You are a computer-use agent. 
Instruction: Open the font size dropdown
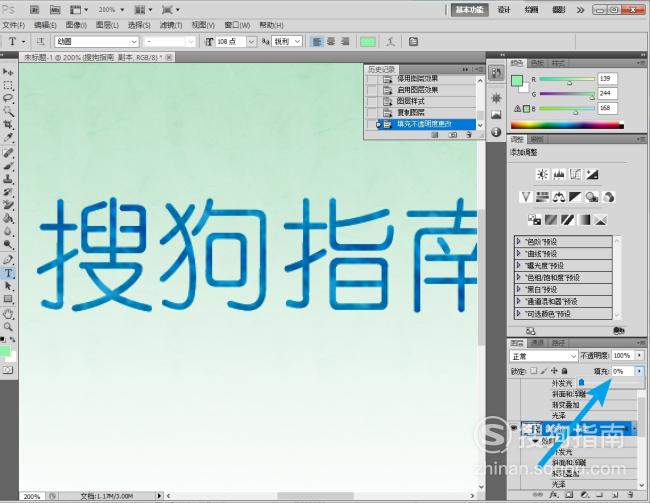pos(252,41)
